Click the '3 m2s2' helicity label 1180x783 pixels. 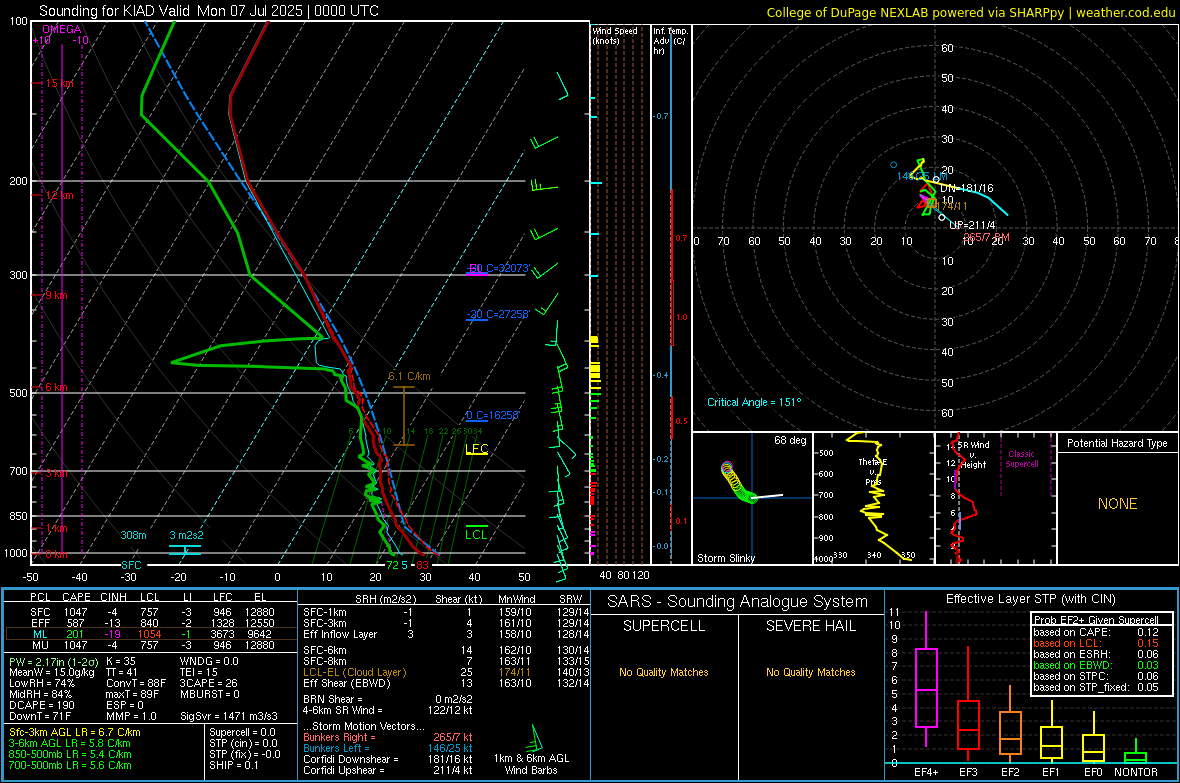(x=186, y=535)
